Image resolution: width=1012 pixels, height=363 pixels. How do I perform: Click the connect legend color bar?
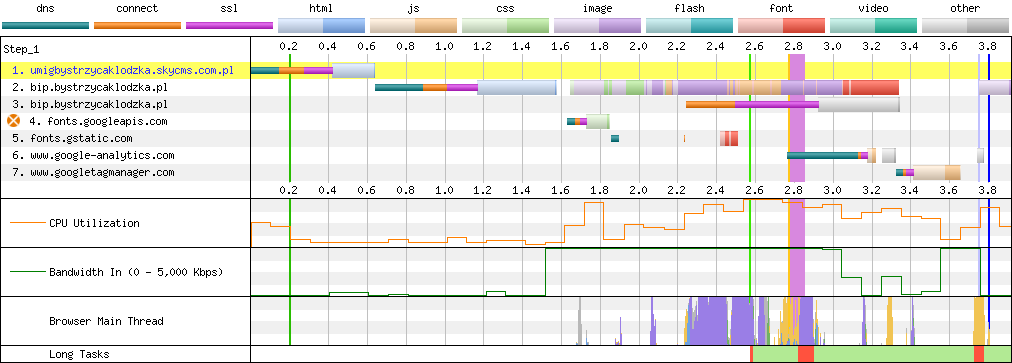[137, 26]
